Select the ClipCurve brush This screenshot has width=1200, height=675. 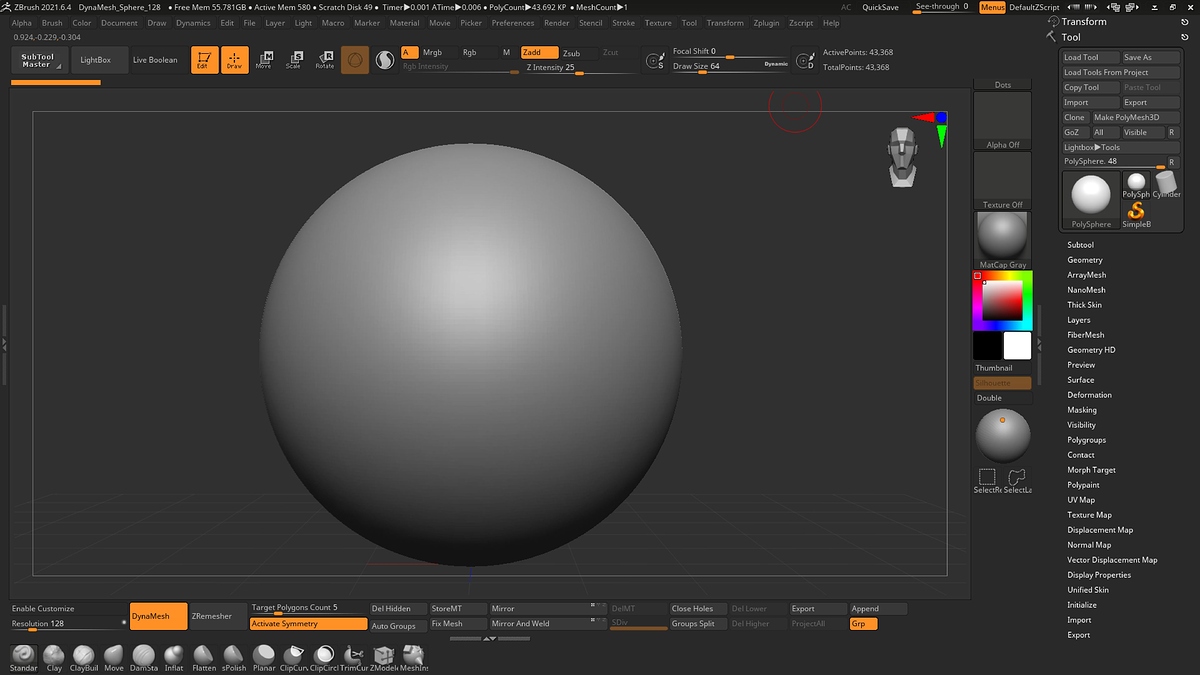[x=294, y=658]
